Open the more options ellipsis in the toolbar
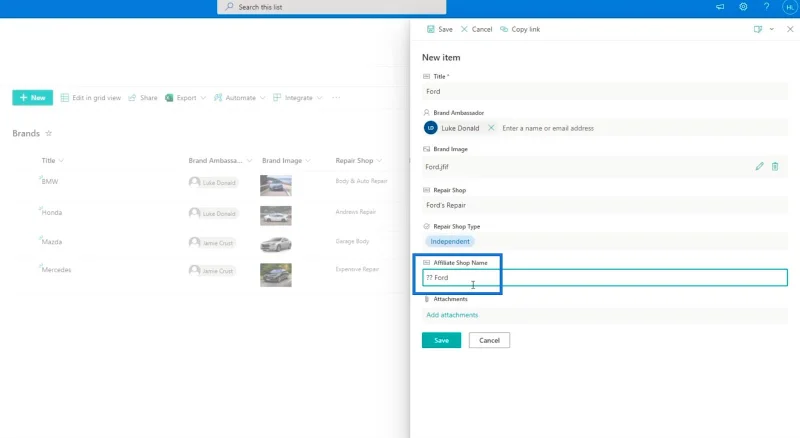 (336, 98)
